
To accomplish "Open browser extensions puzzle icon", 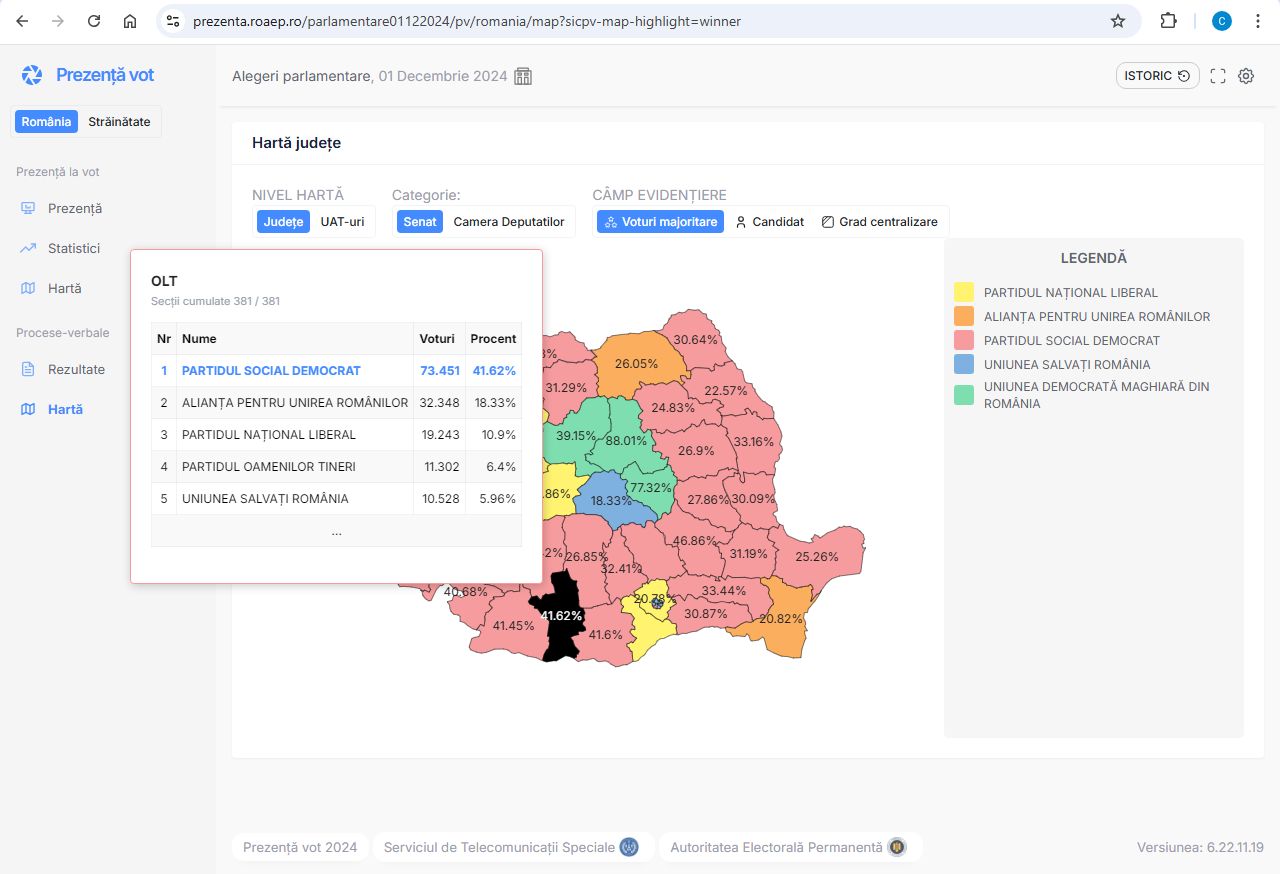I will (x=1168, y=21).
